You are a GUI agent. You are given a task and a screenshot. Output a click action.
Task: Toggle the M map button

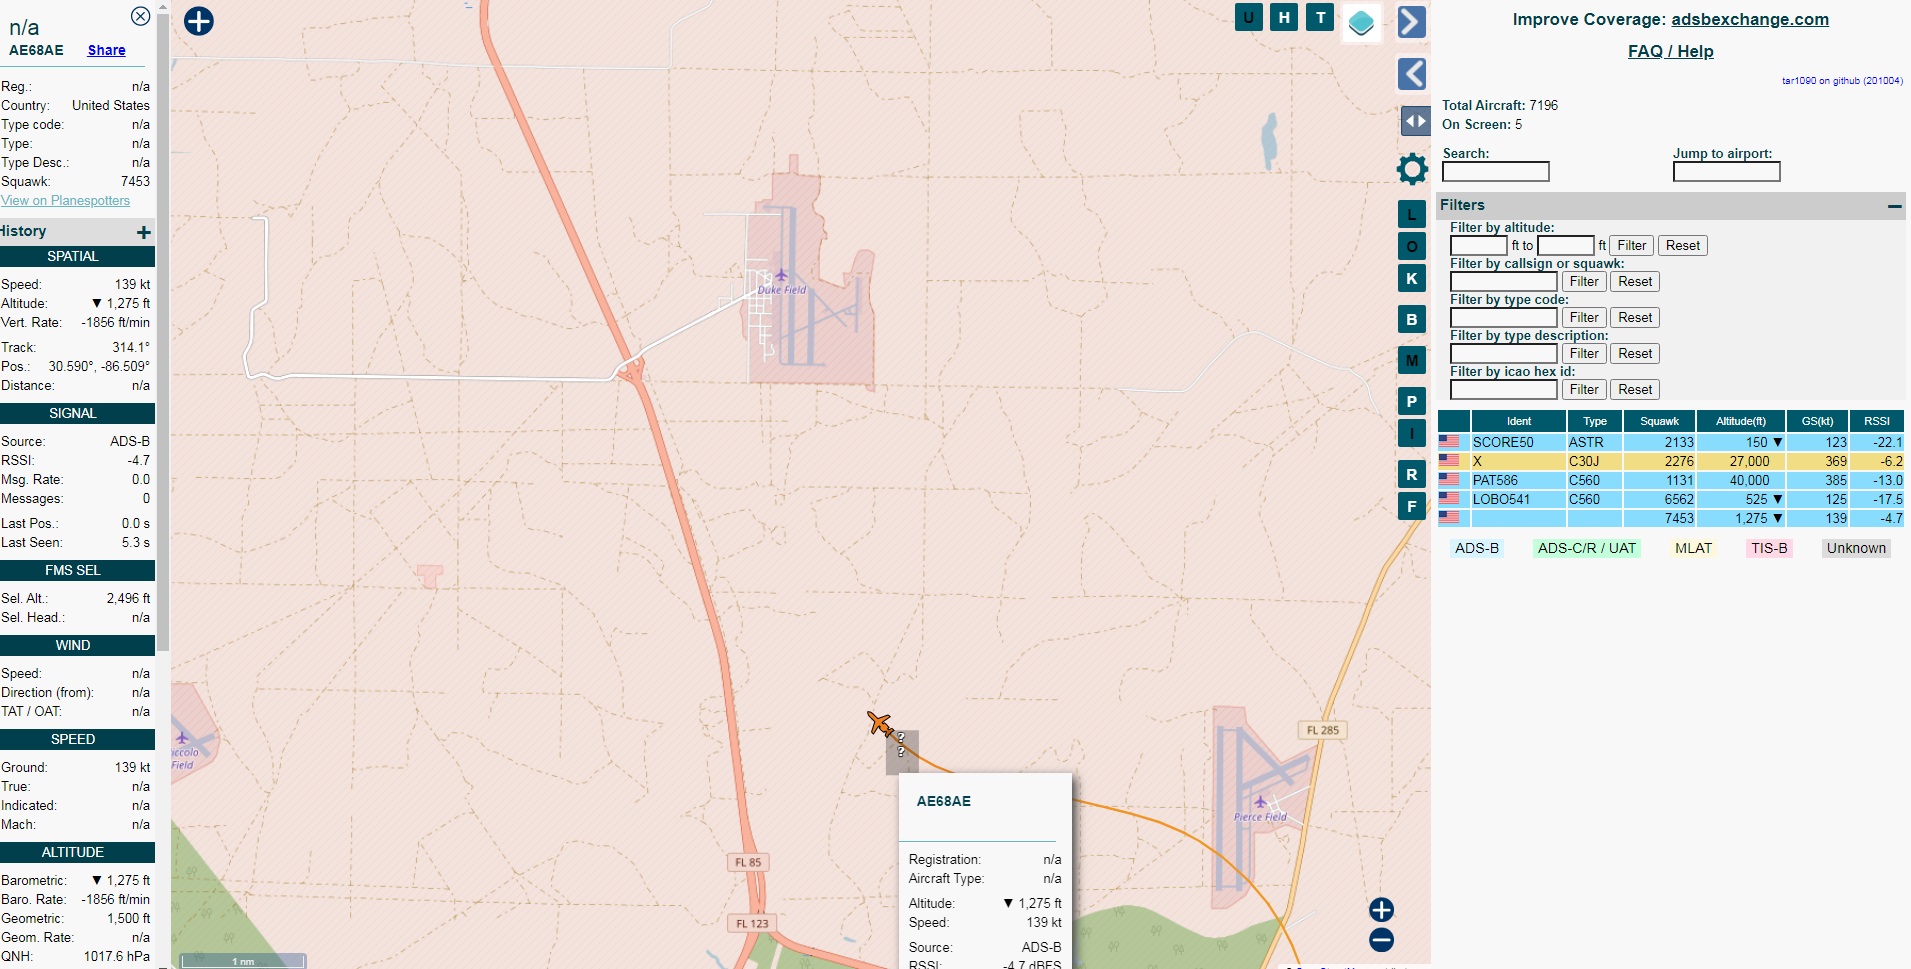click(1411, 360)
